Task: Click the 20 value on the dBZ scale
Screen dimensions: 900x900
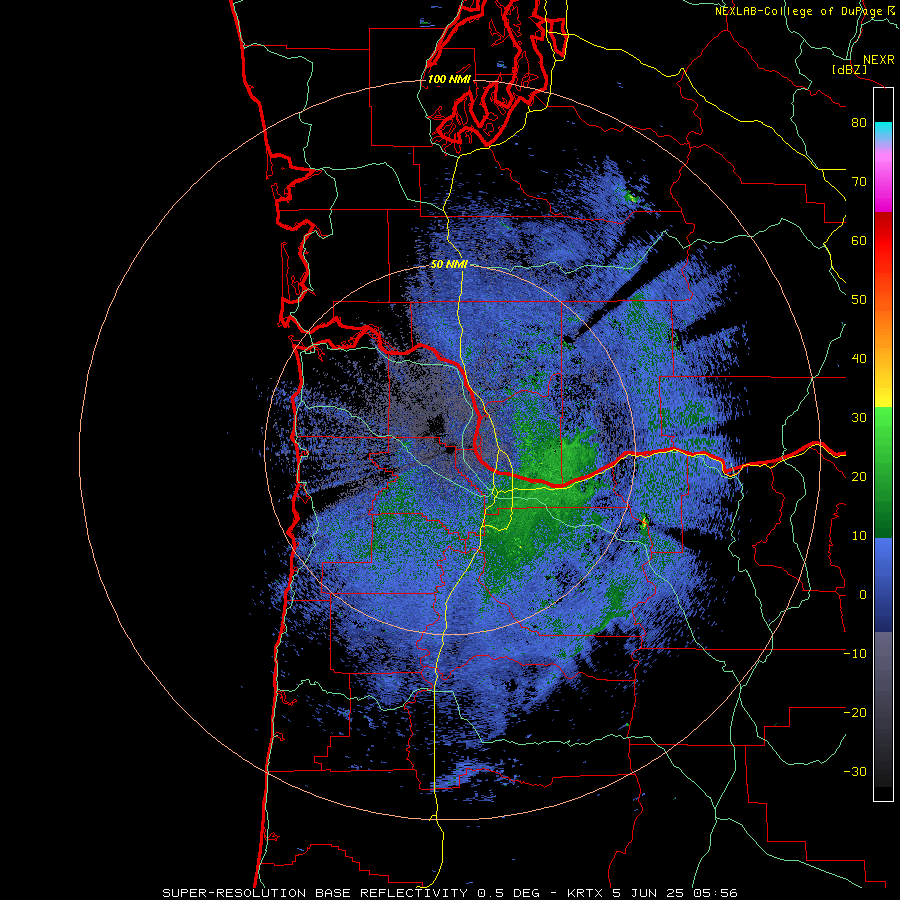Action: pos(859,477)
